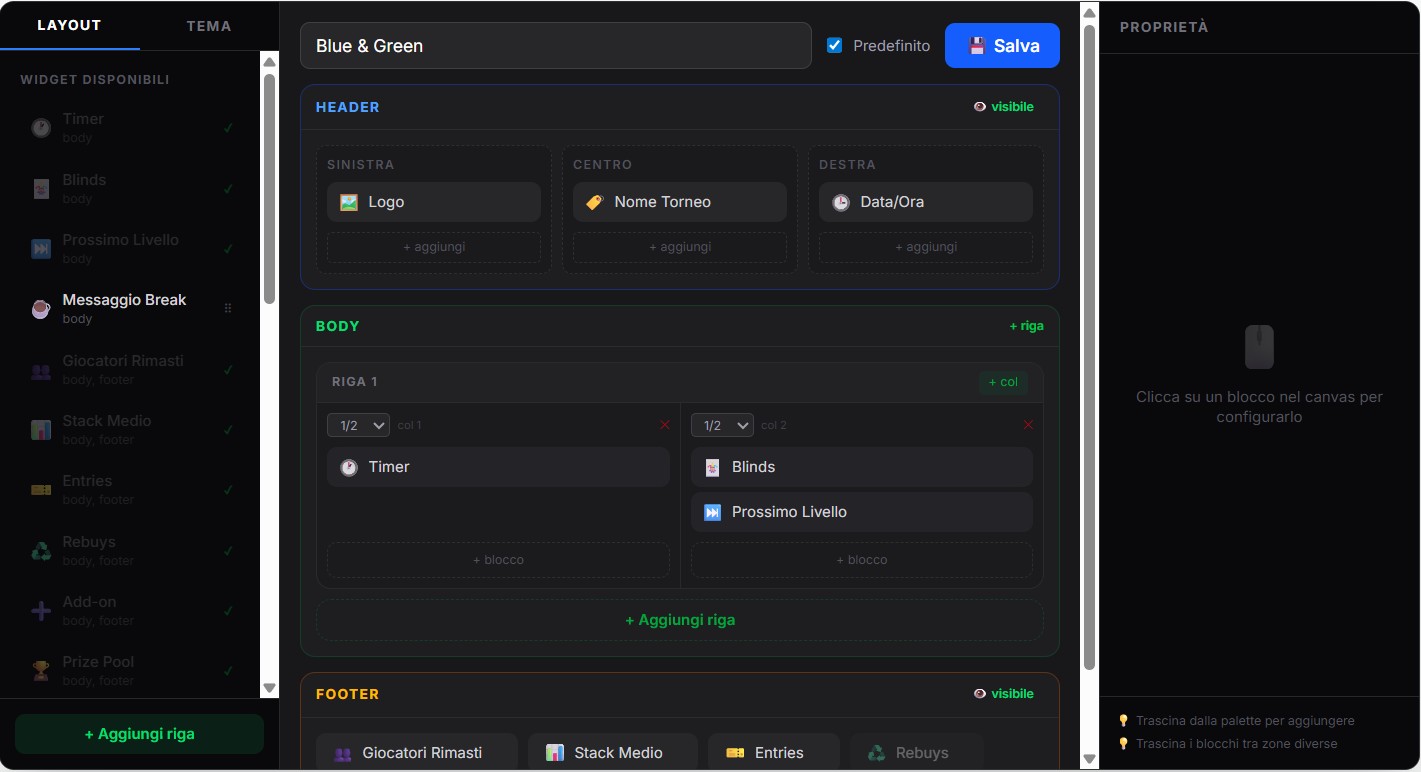This screenshot has height=772, width=1421.
Task: Click + aggiungi under Destra header zone
Action: pos(926,247)
